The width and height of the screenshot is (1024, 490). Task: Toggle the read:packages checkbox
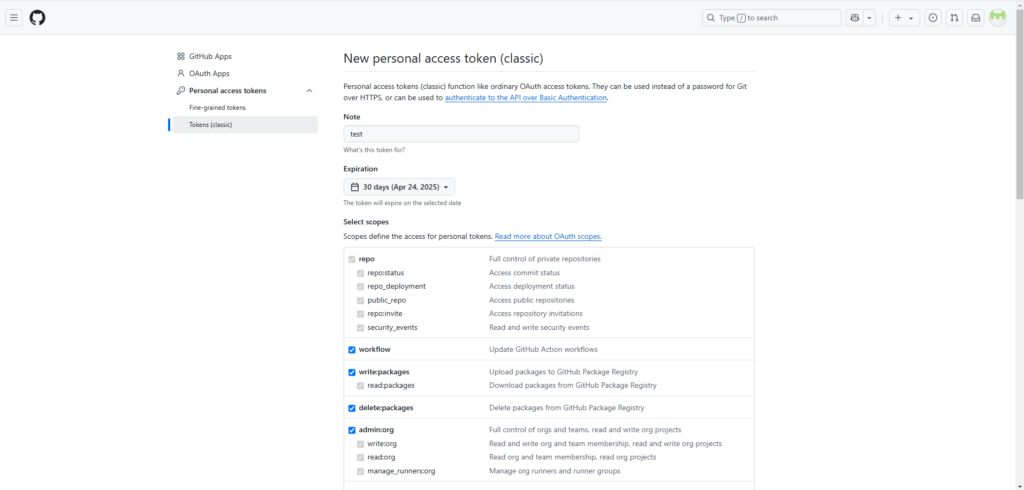point(360,386)
